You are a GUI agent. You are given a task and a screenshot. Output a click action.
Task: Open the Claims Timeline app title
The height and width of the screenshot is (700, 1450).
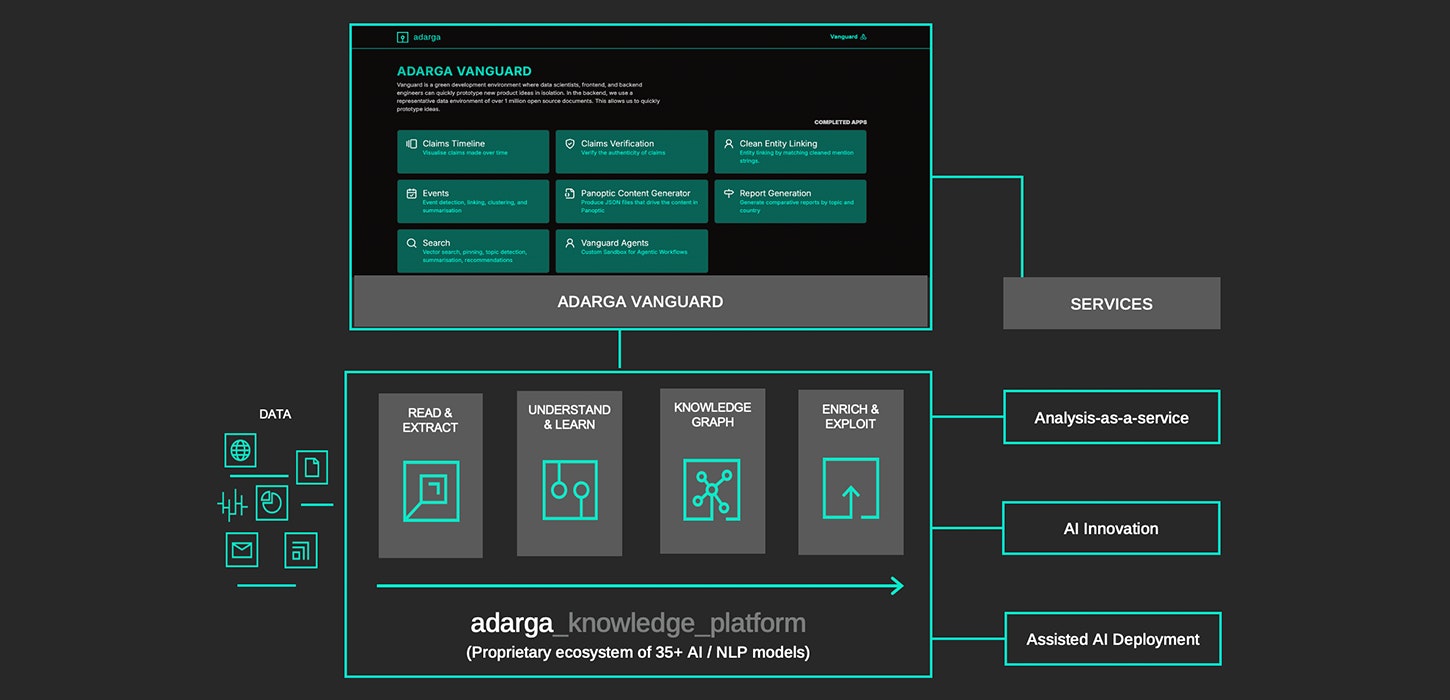(x=453, y=144)
